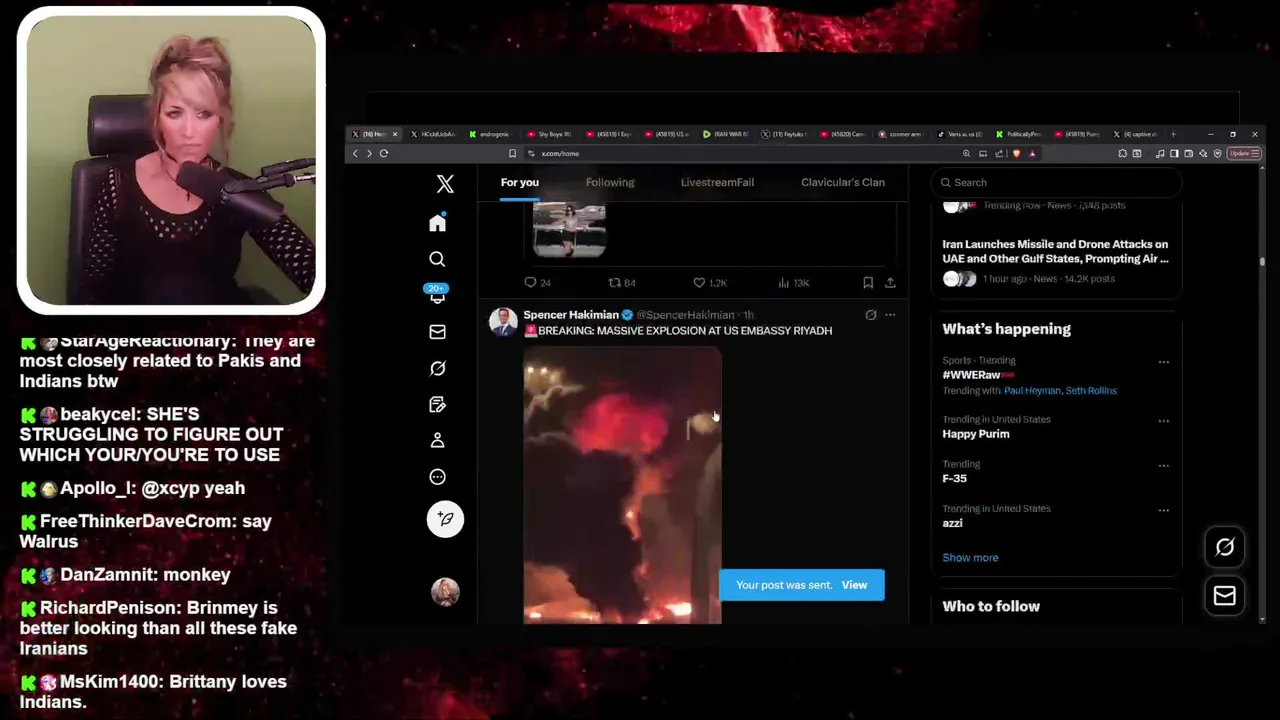Open the azzi trending topic
Image resolution: width=1280 pixels, height=720 pixels.
point(952,523)
